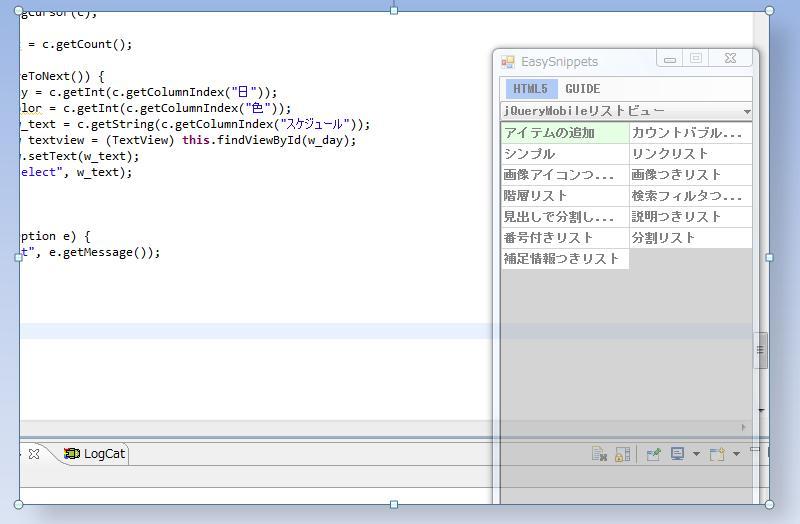Click the e.getMessage() code line
The height and width of the screenshot is (524, 800).
[90, 252]
